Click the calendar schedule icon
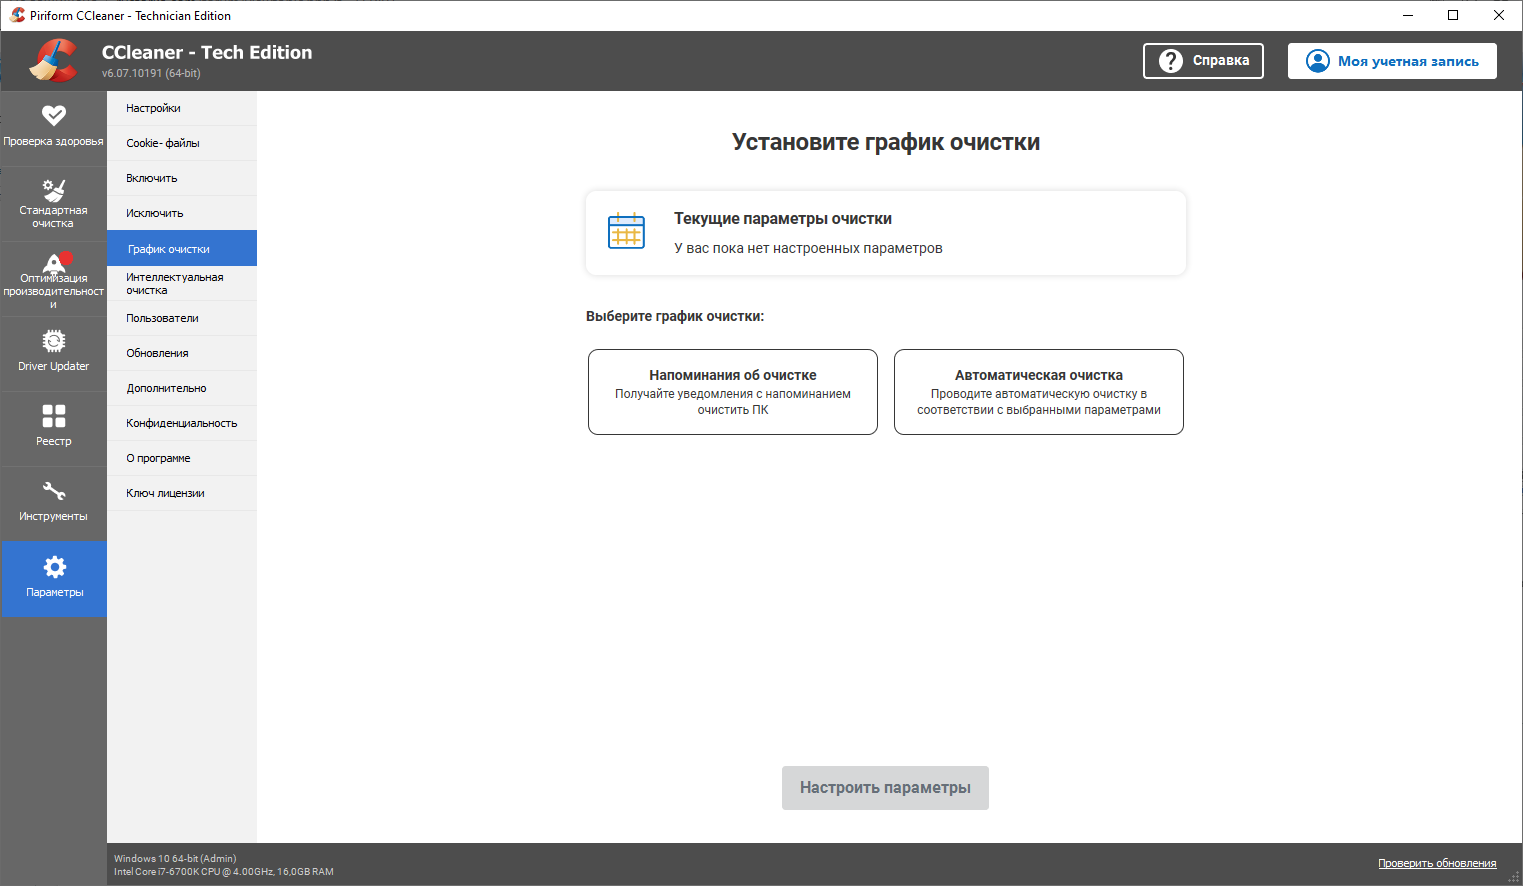Screen dimensions: 1523x886 pos(627,231)
